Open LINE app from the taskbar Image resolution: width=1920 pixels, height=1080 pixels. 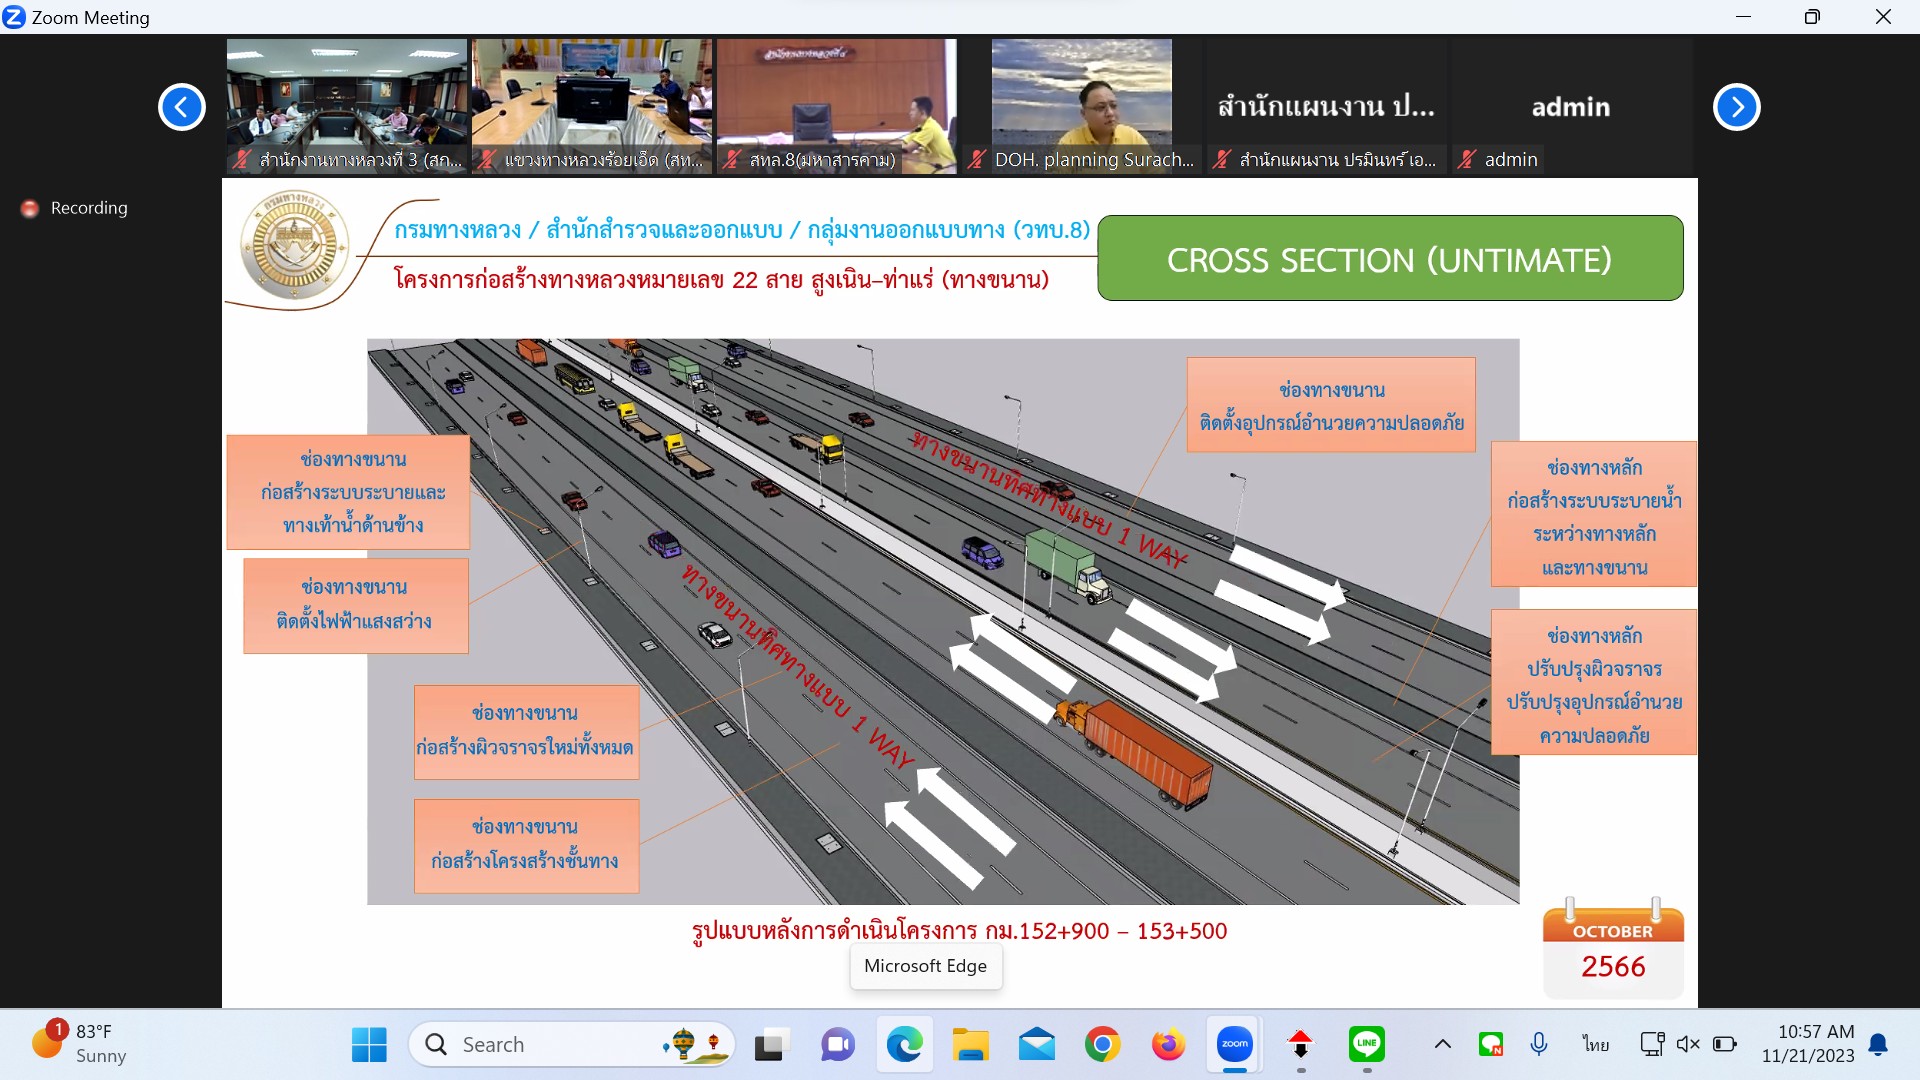click(x=1366, y=1044)
